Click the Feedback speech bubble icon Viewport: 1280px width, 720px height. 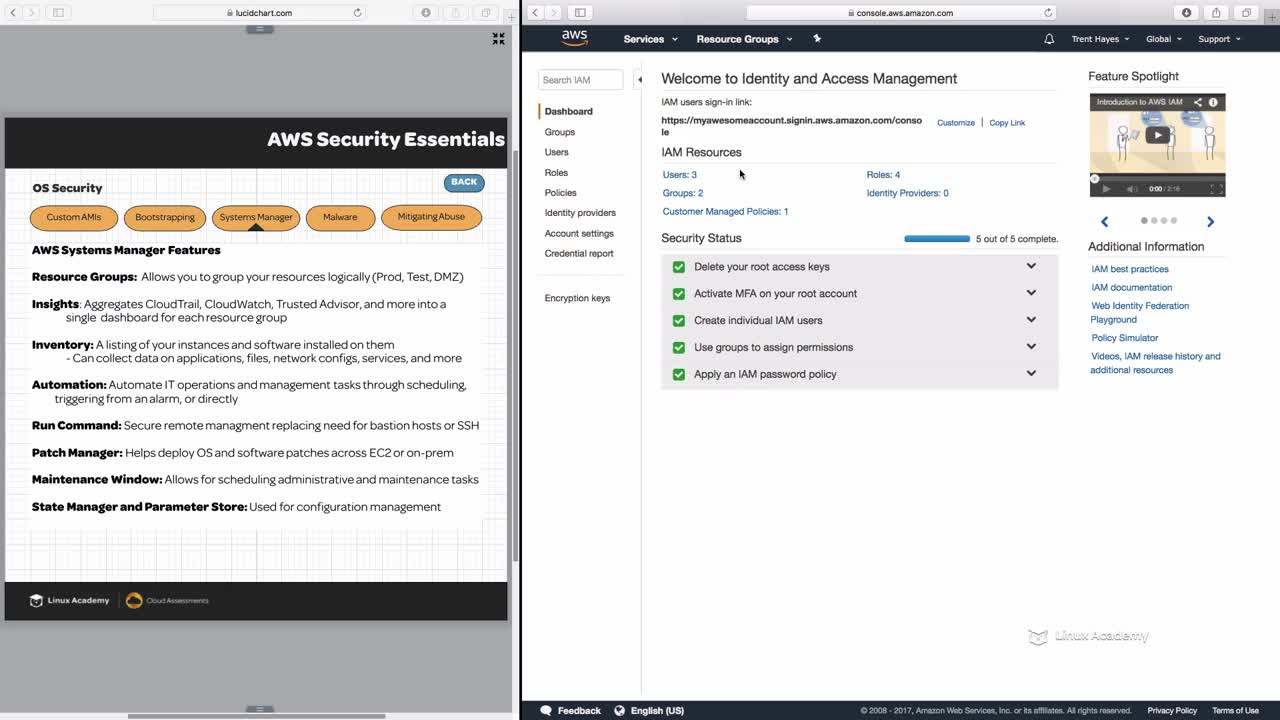coord(546,711)
